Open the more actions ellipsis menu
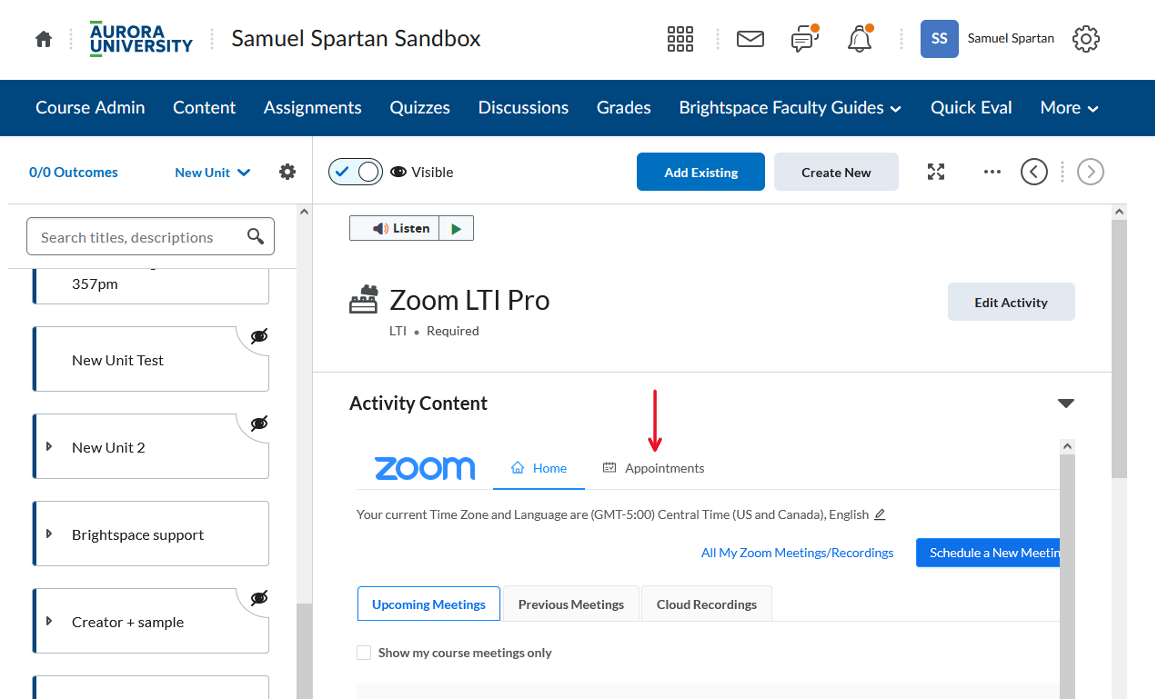 [x=992, y=172]
